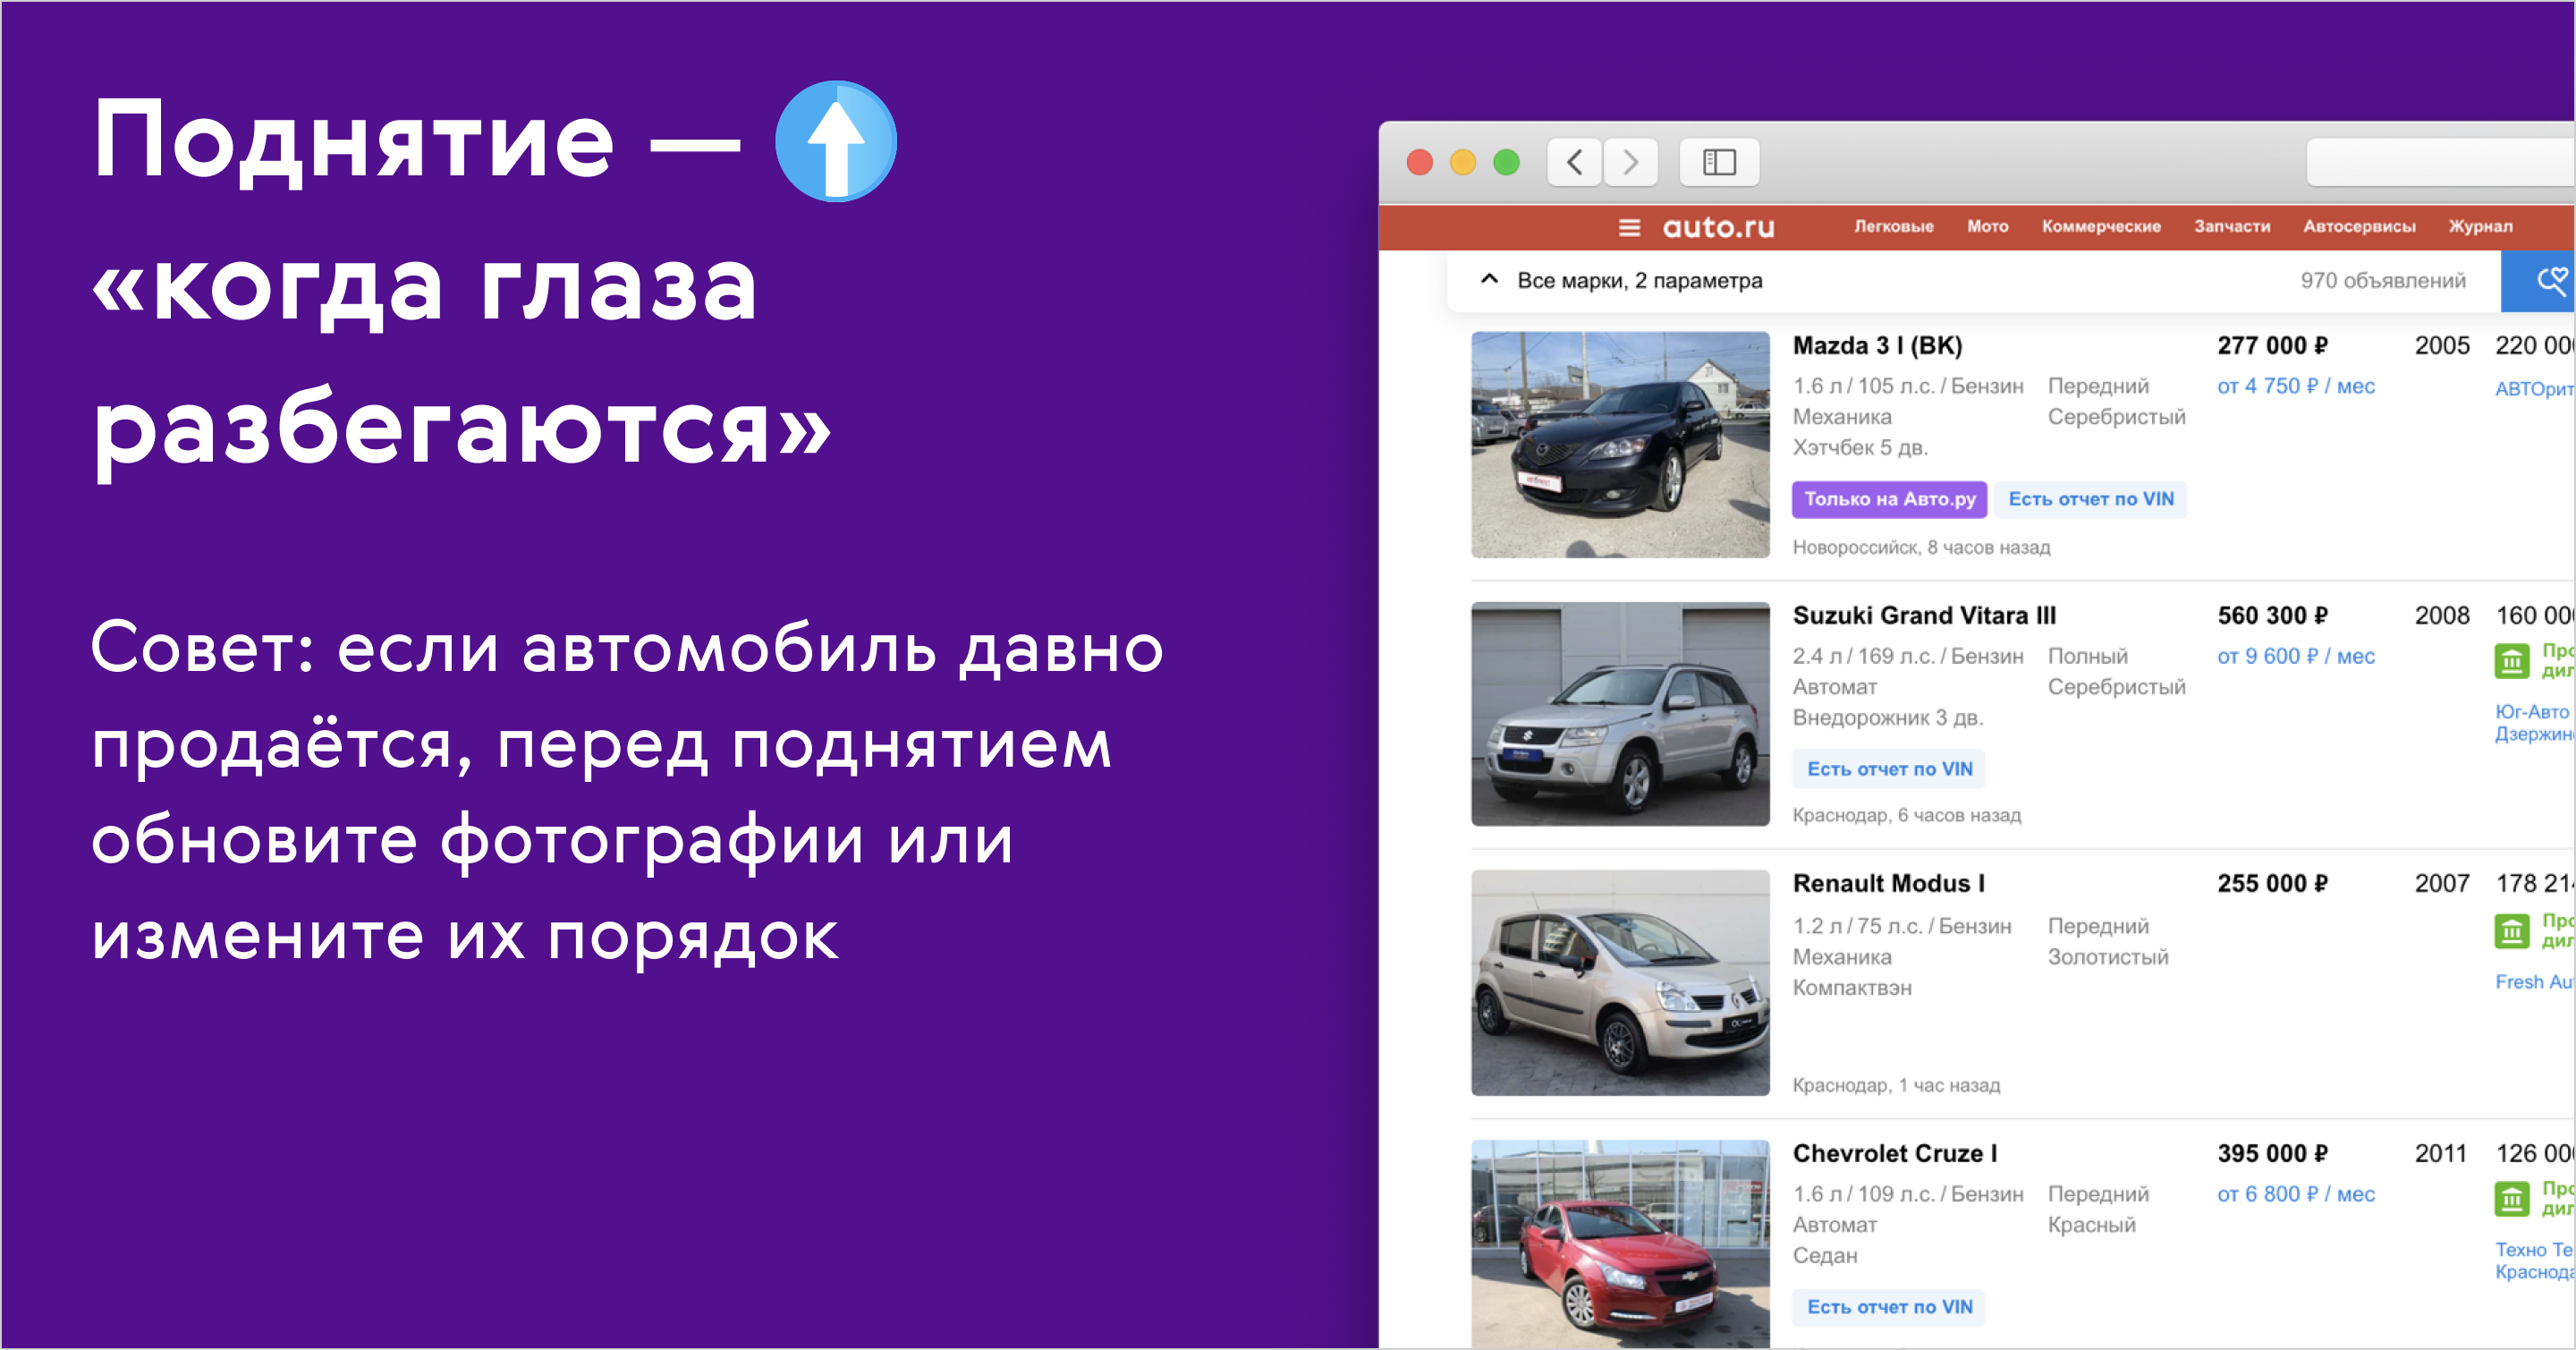This screenshot has width=2576, height=1350.
Task: Click 'Краснодар, 1 час назад' text
Action: click(x=1896, y=1086)
